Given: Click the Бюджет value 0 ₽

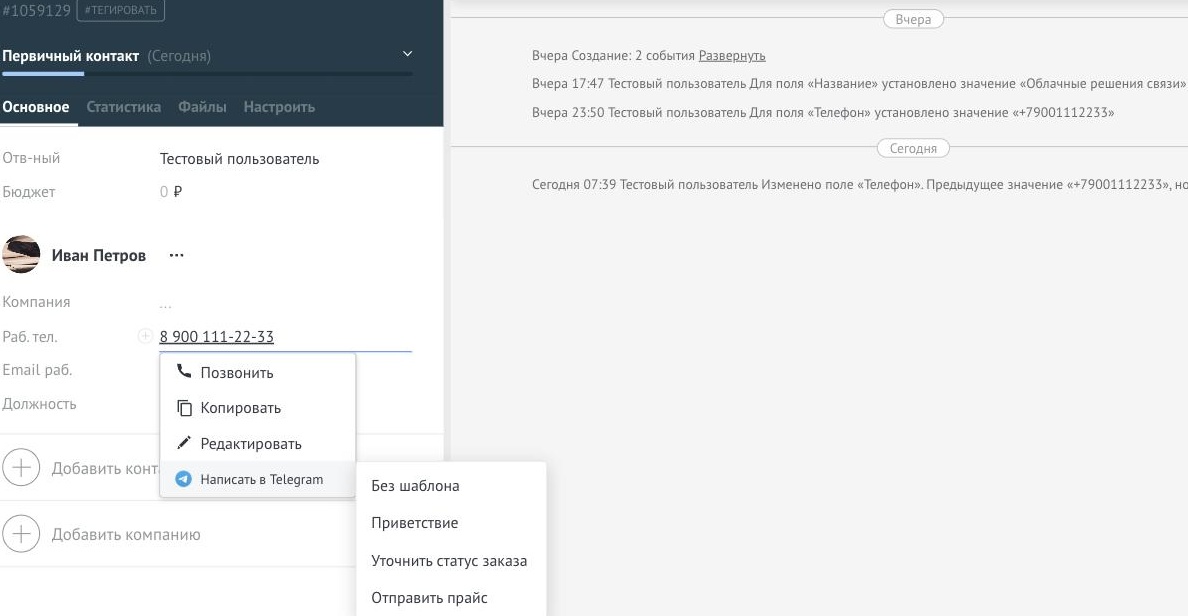Looking at the screenshot, I should coord(170,192).
